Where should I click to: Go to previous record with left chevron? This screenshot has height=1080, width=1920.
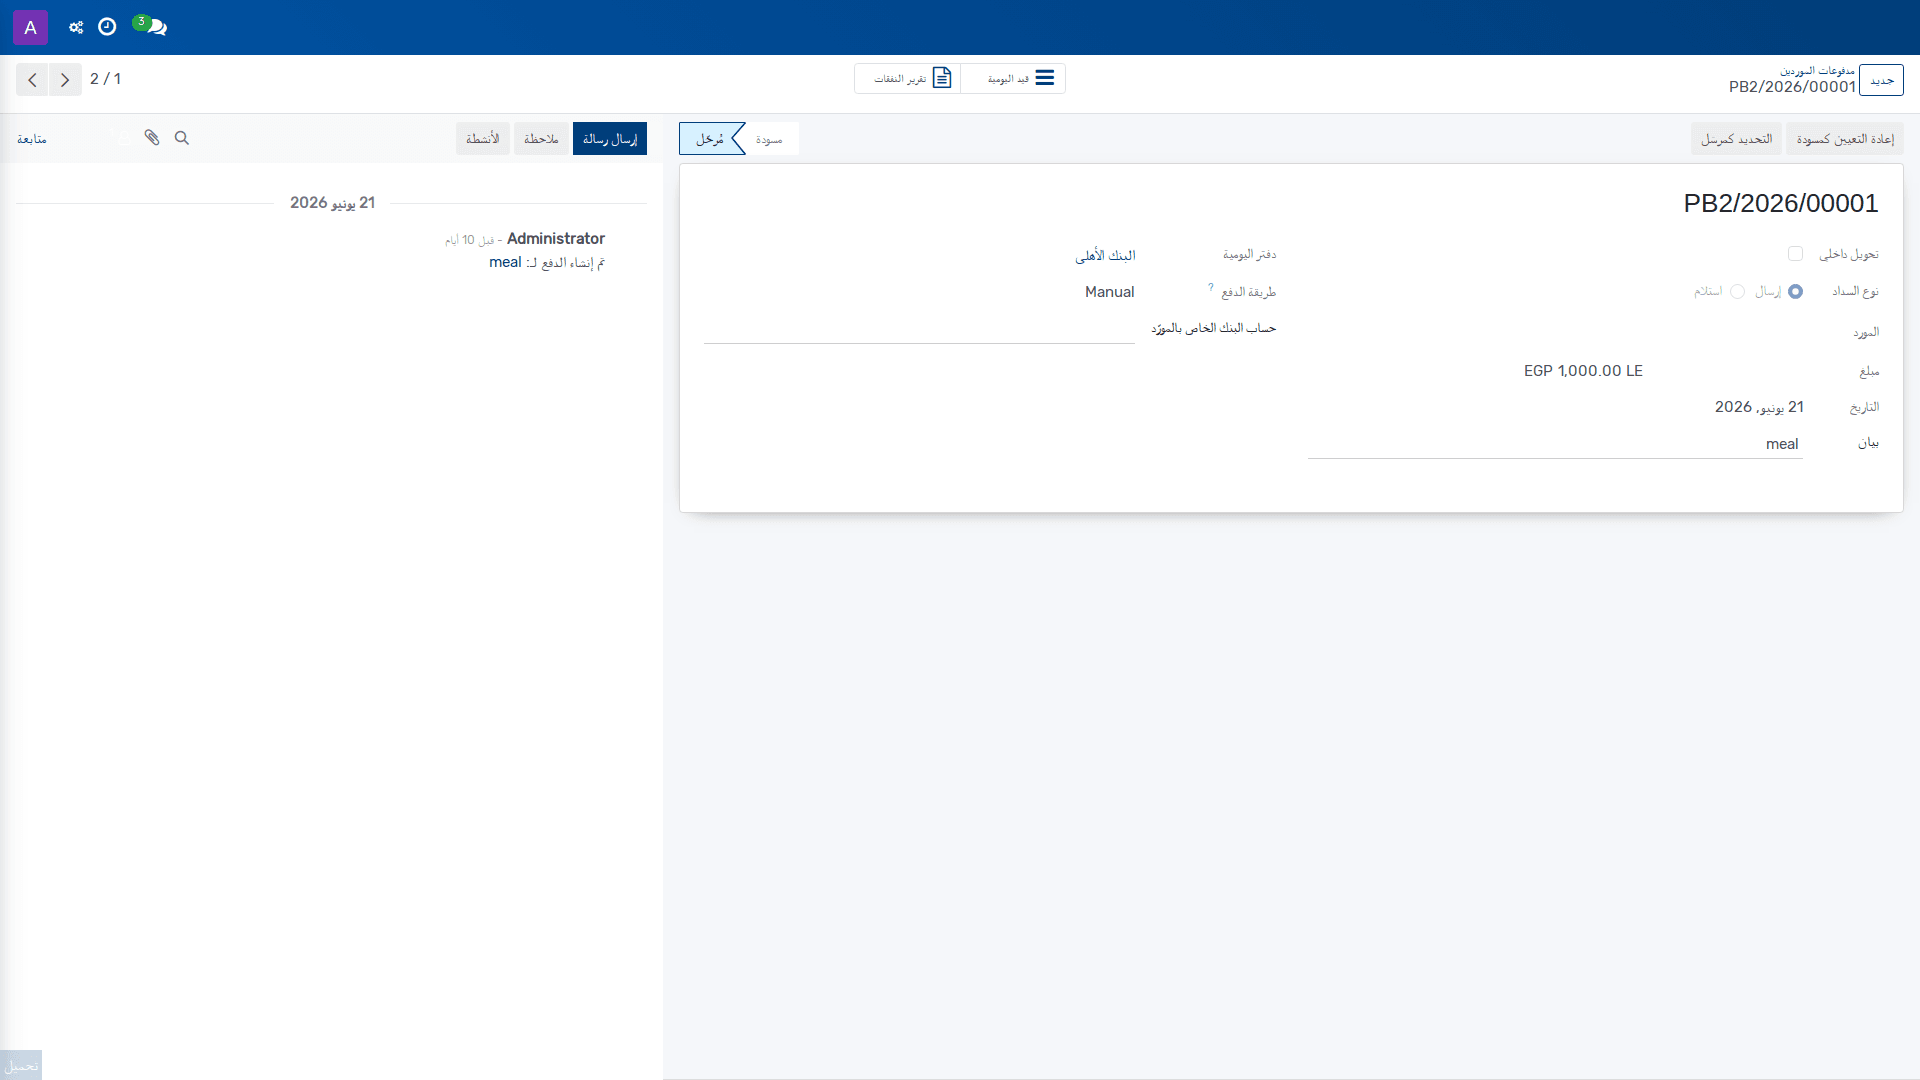pyautogui.click(x=32, y=80)
